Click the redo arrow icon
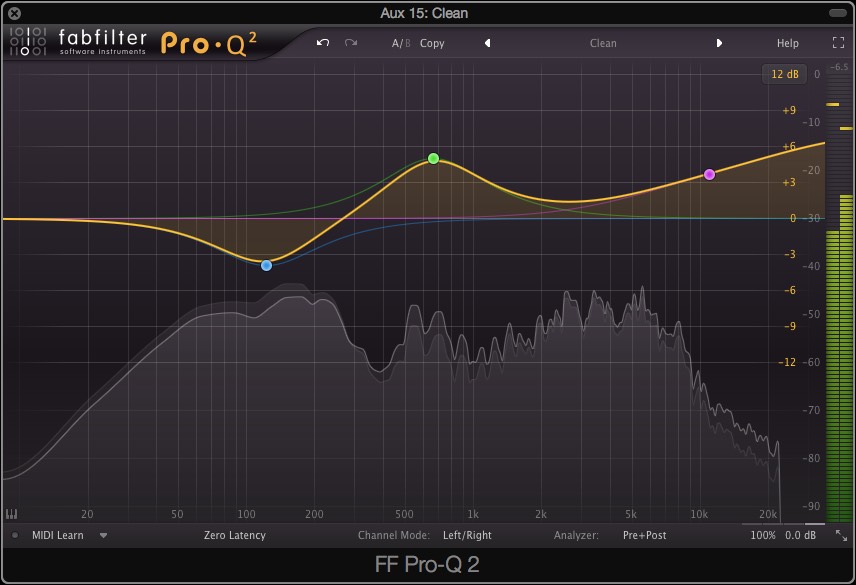This screenshot has height=585, width=856. pos(351,43)
